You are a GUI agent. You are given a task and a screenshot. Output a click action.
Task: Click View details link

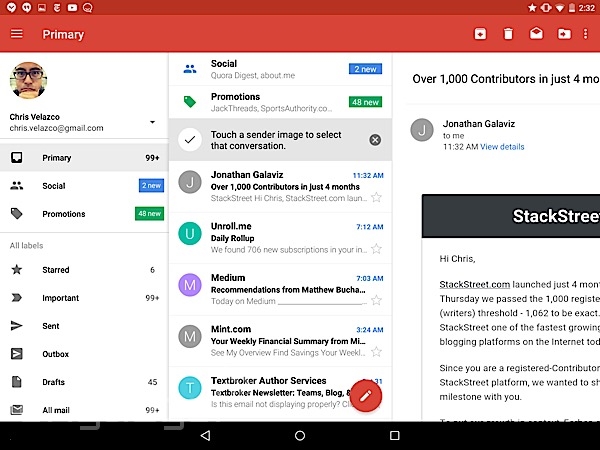tap(502, 147)
